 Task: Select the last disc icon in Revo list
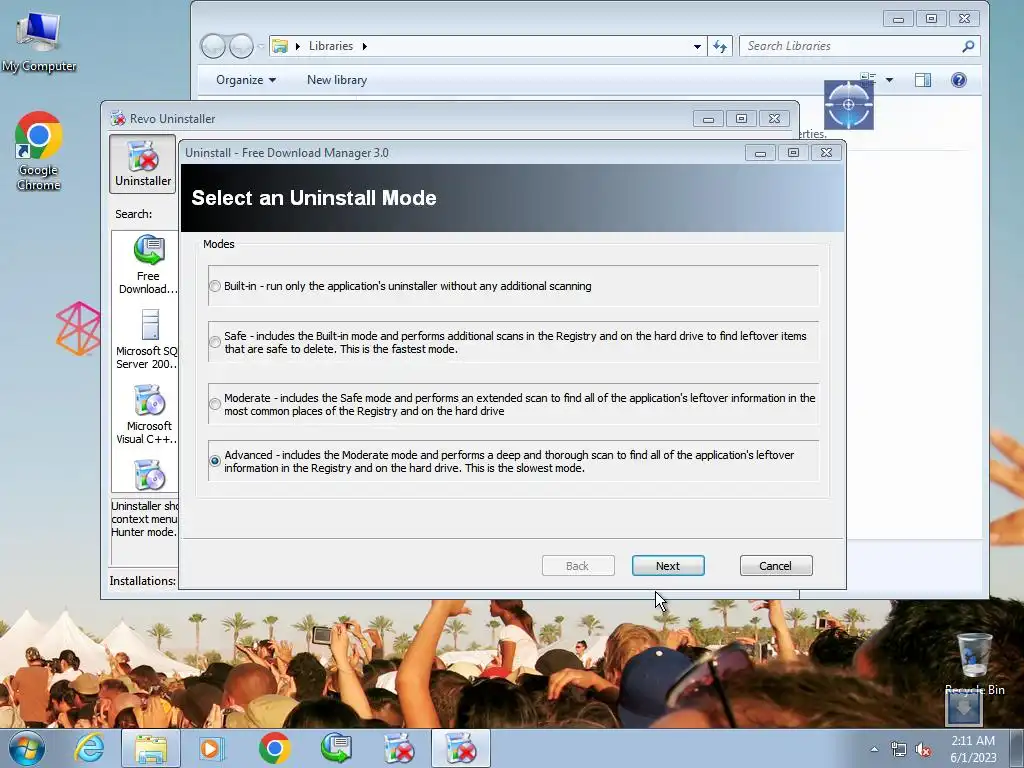click(150, 475)
